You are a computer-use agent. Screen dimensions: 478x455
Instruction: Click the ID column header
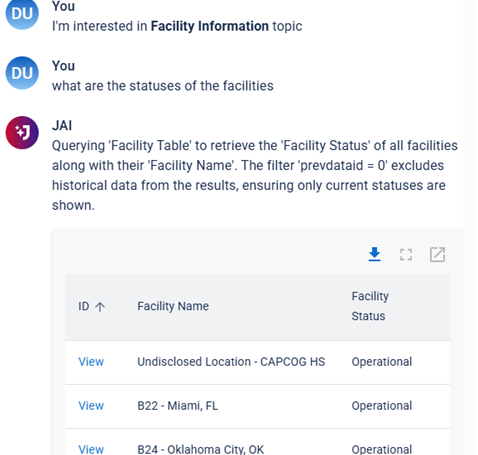pyautogui.click(x=84, y=306)
